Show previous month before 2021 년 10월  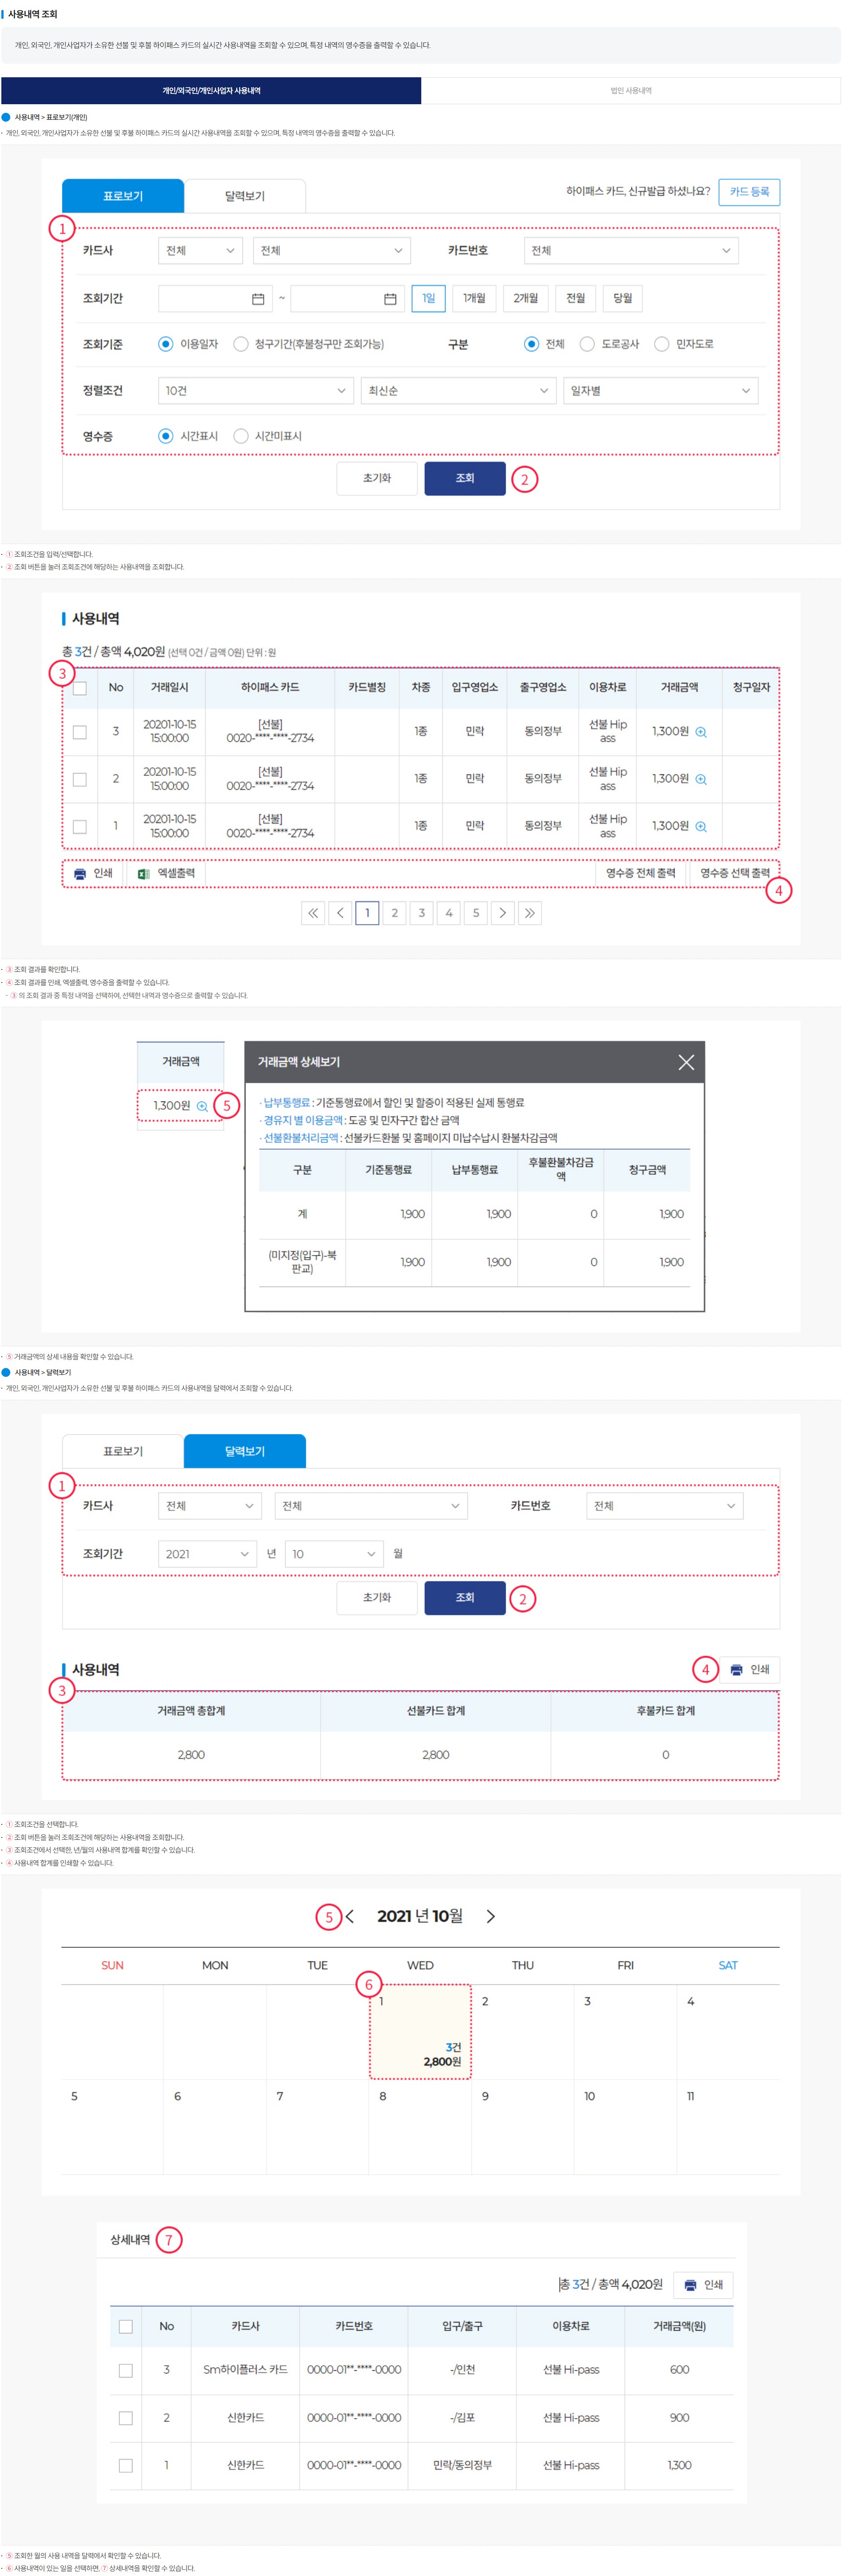349,1916
